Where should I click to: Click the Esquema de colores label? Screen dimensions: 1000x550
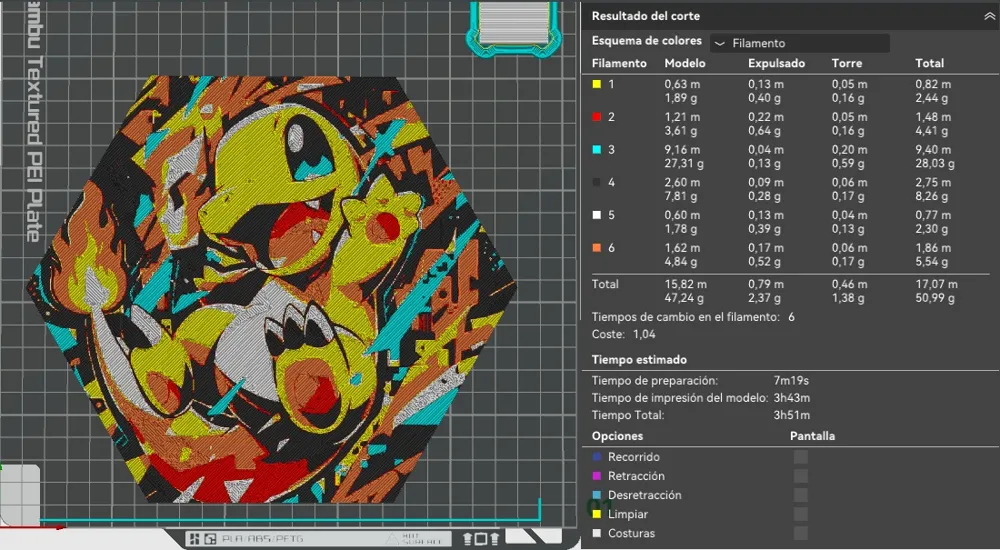coord(647,41)
